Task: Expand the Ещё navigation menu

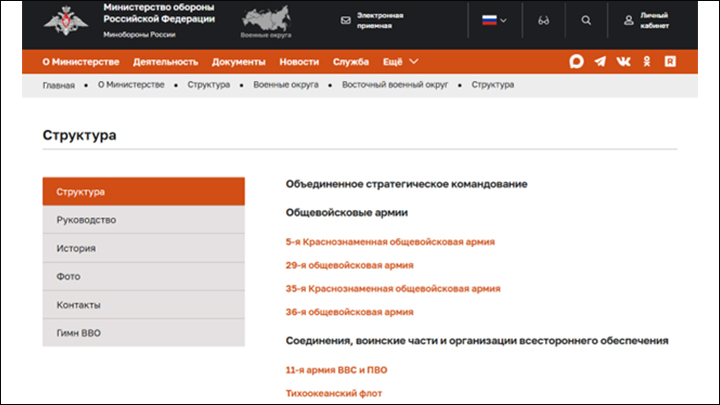Action: [x=401, y=62]
